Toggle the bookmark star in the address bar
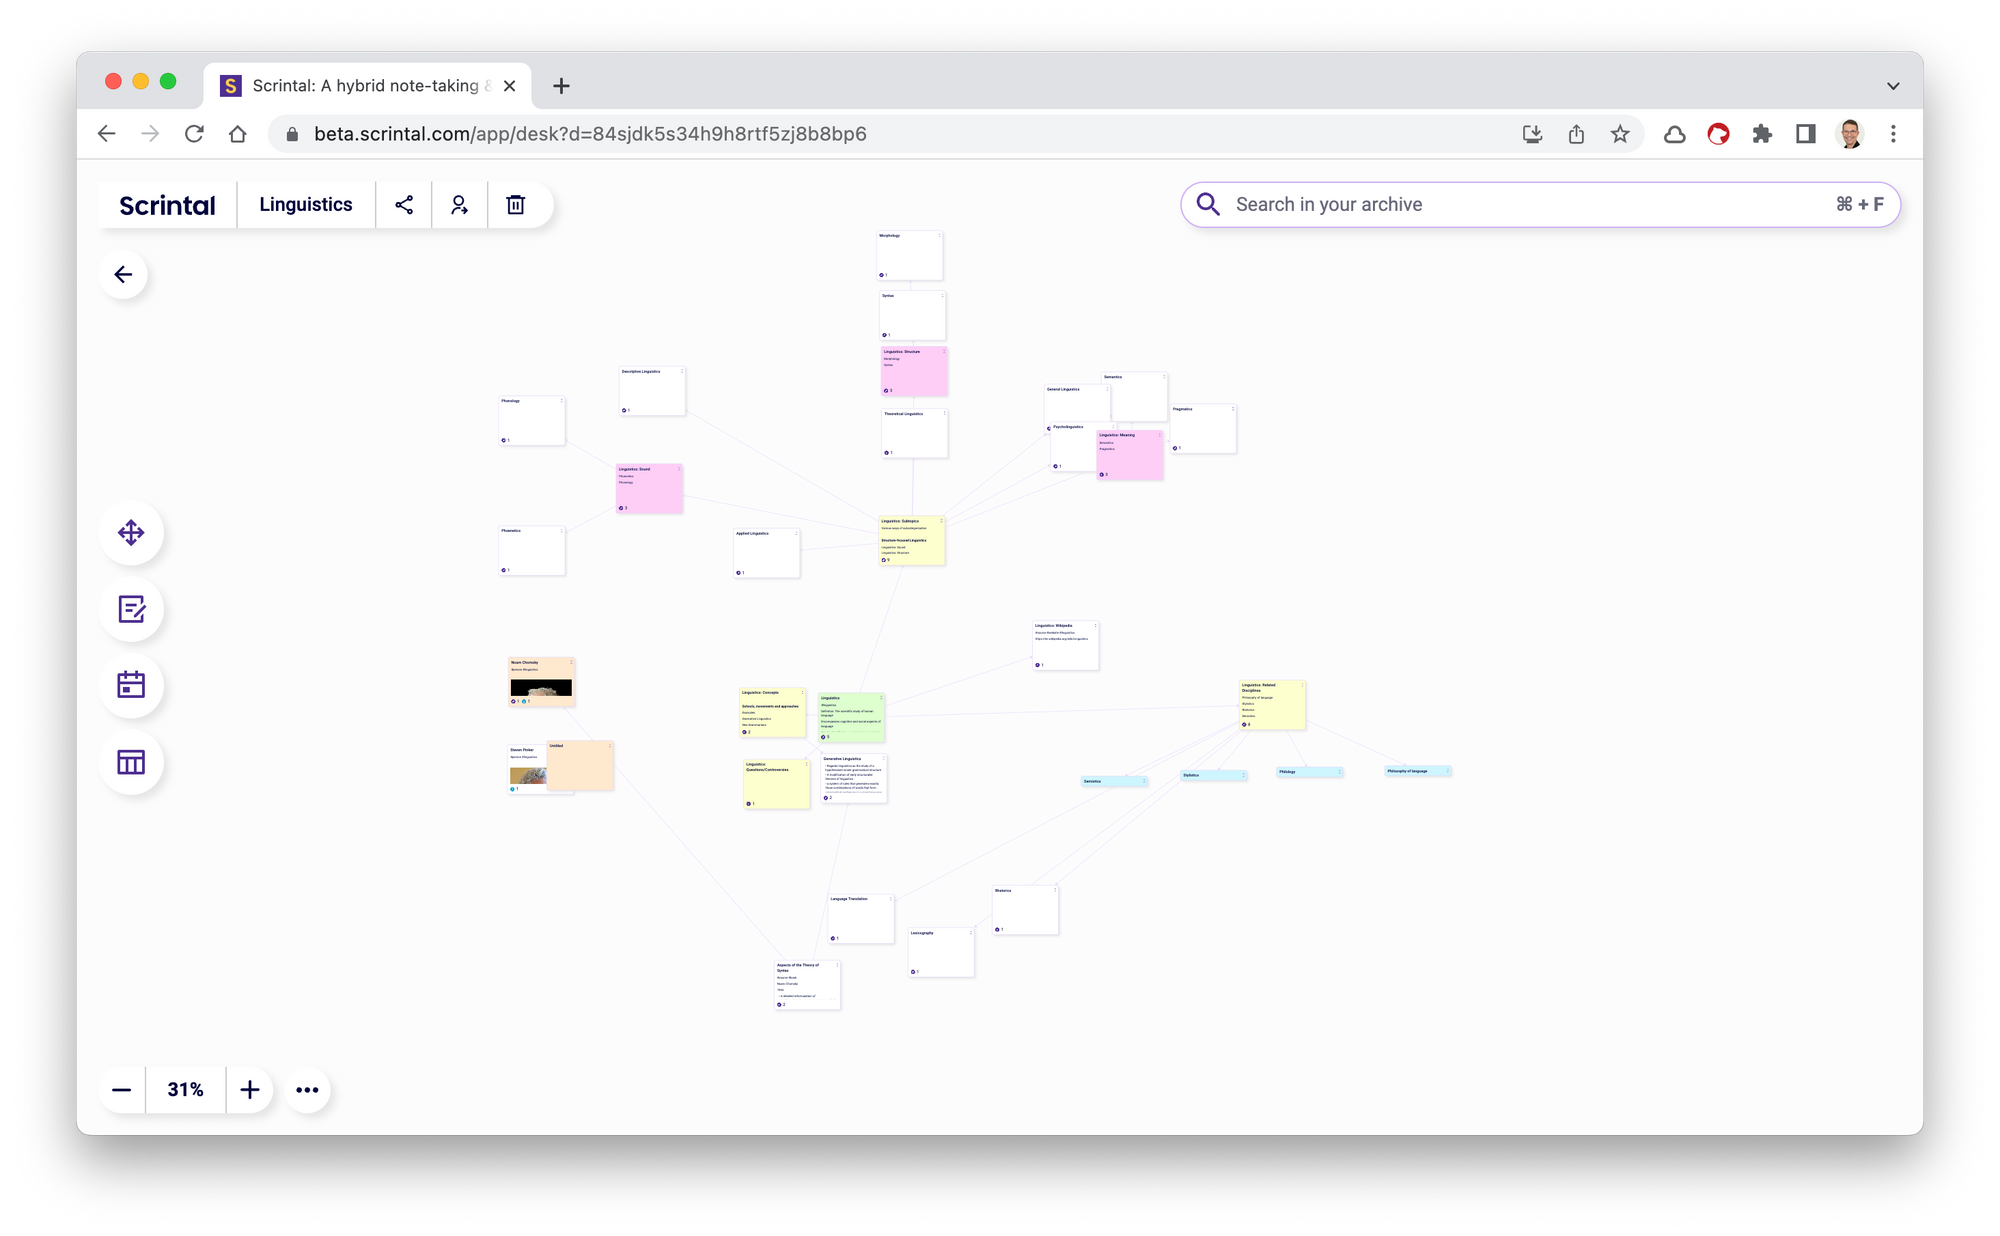 pyautogui.click(x=1618, y=133)
